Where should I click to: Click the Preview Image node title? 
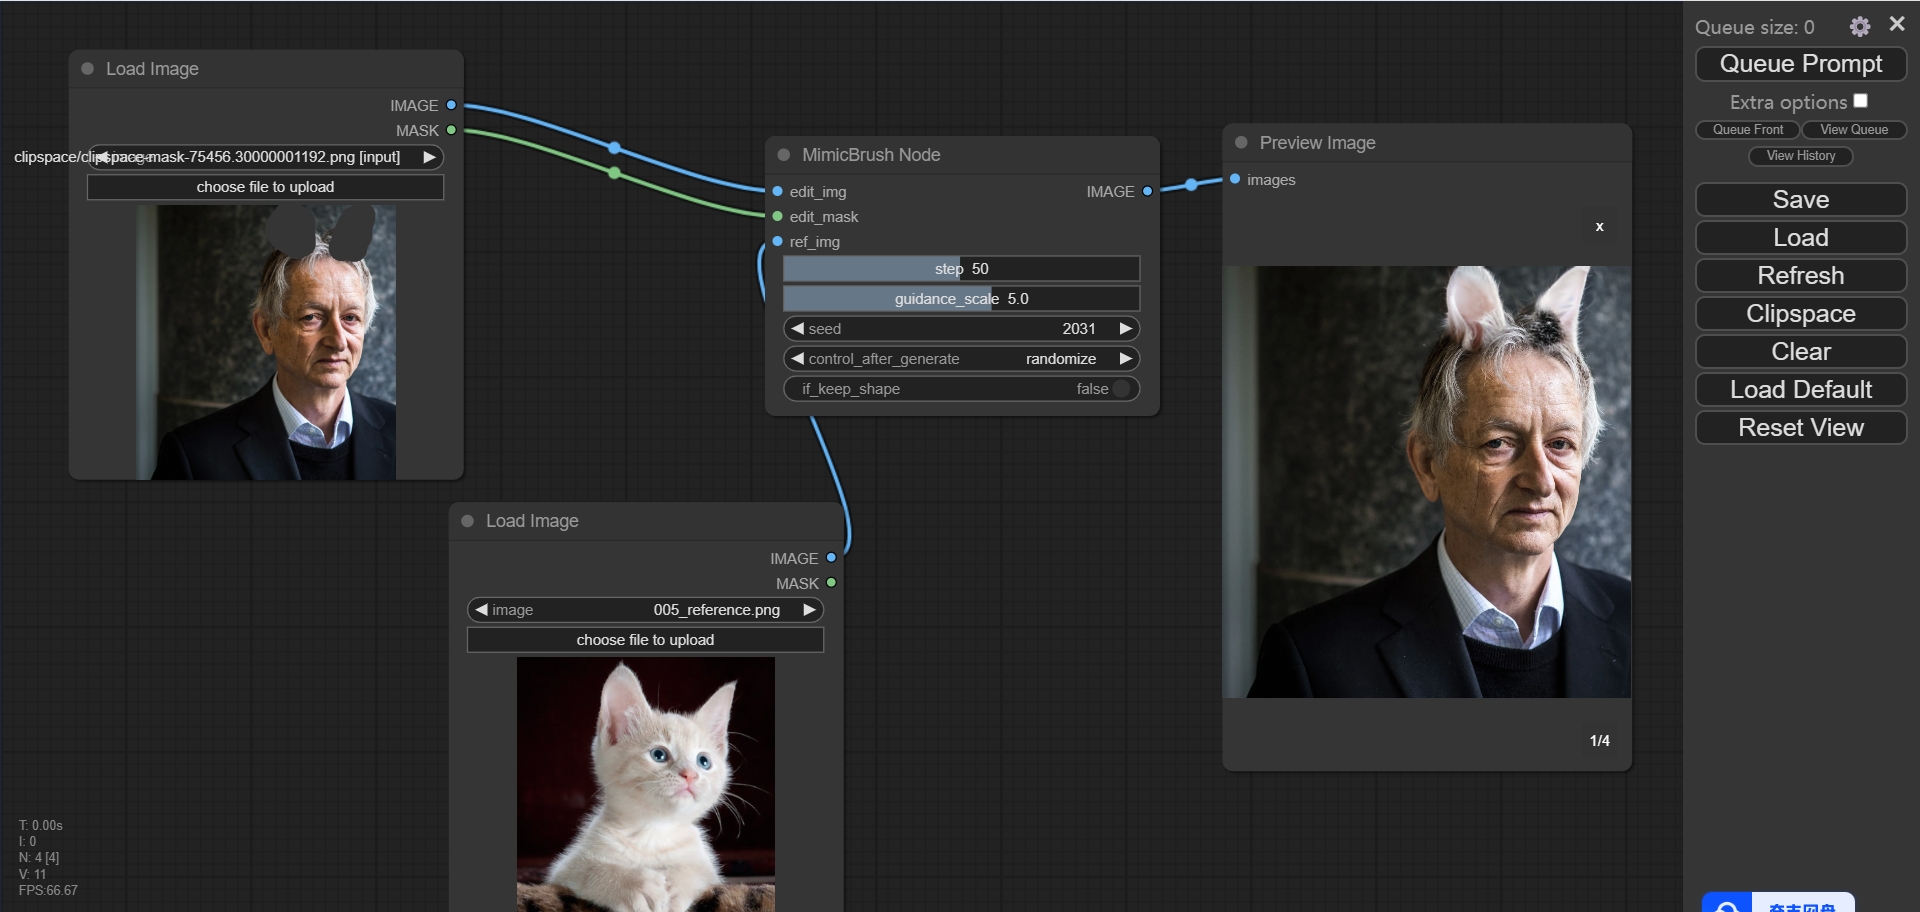point(1317,143)
